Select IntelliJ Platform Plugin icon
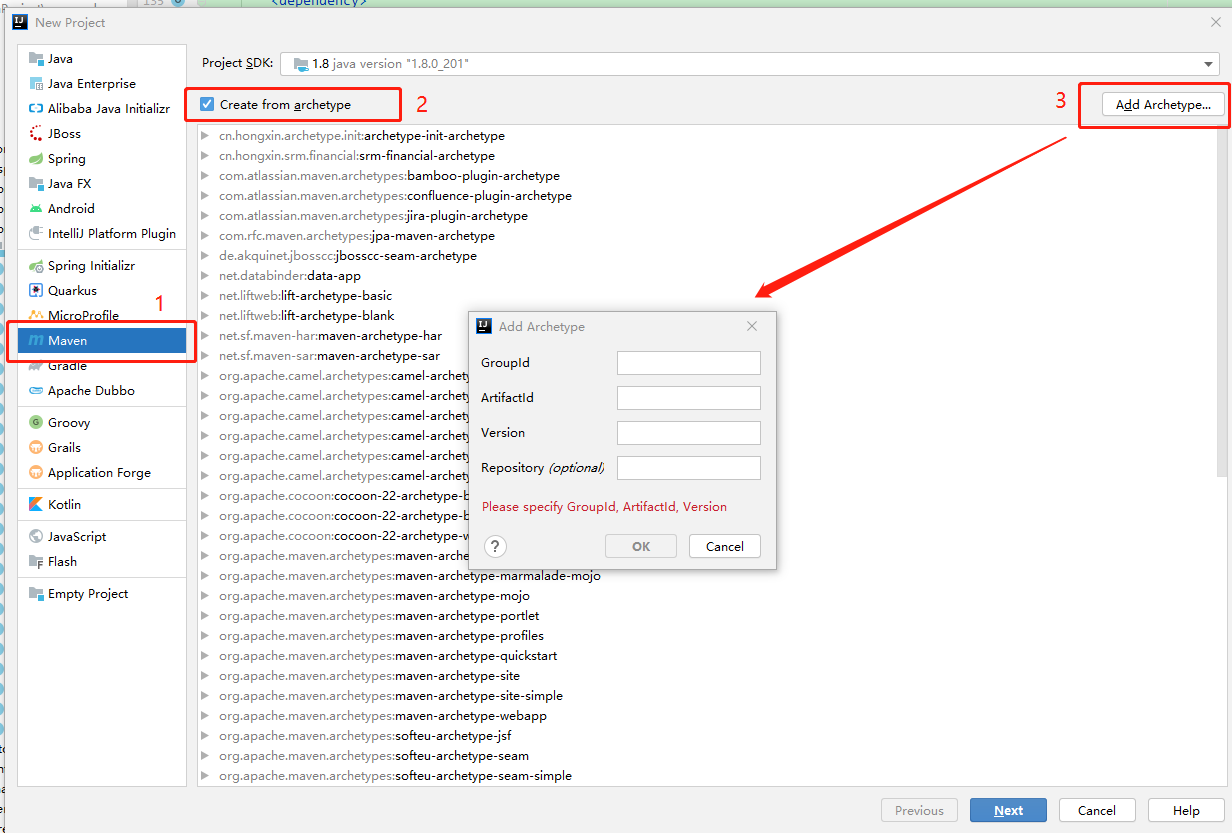 (x=37, y=234)
